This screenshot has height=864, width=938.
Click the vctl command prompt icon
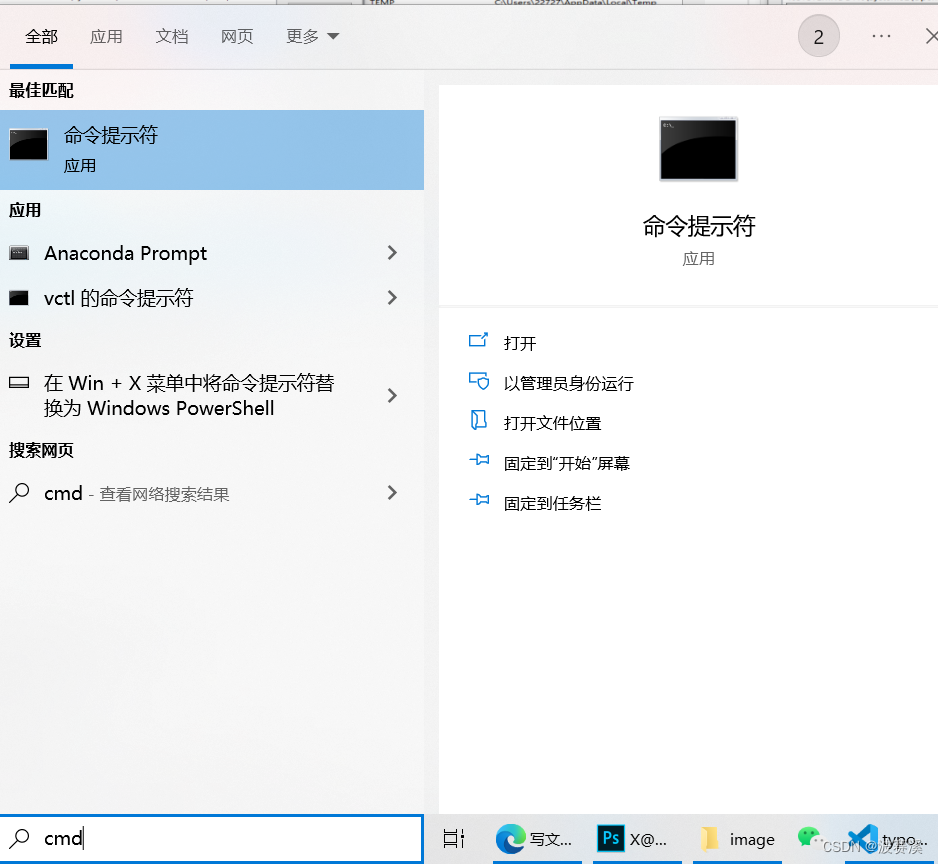click(x=19, y=298)
